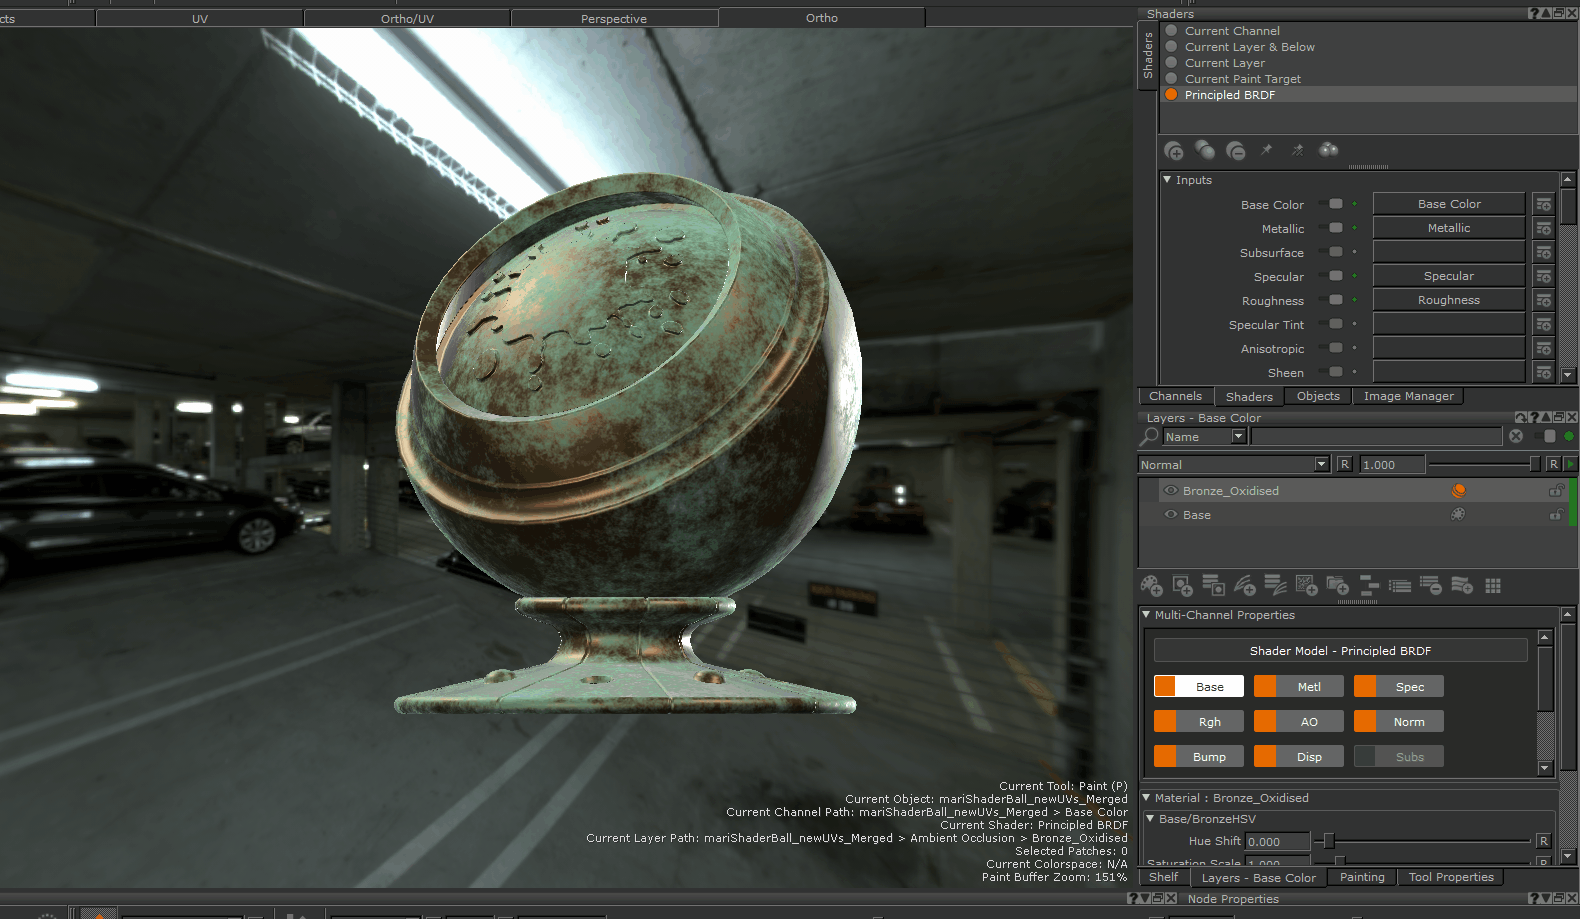The width and height of the screenshot is (1580, 919).
Task: Add a new paint layer icon
Action: [x=1152, y=586]
